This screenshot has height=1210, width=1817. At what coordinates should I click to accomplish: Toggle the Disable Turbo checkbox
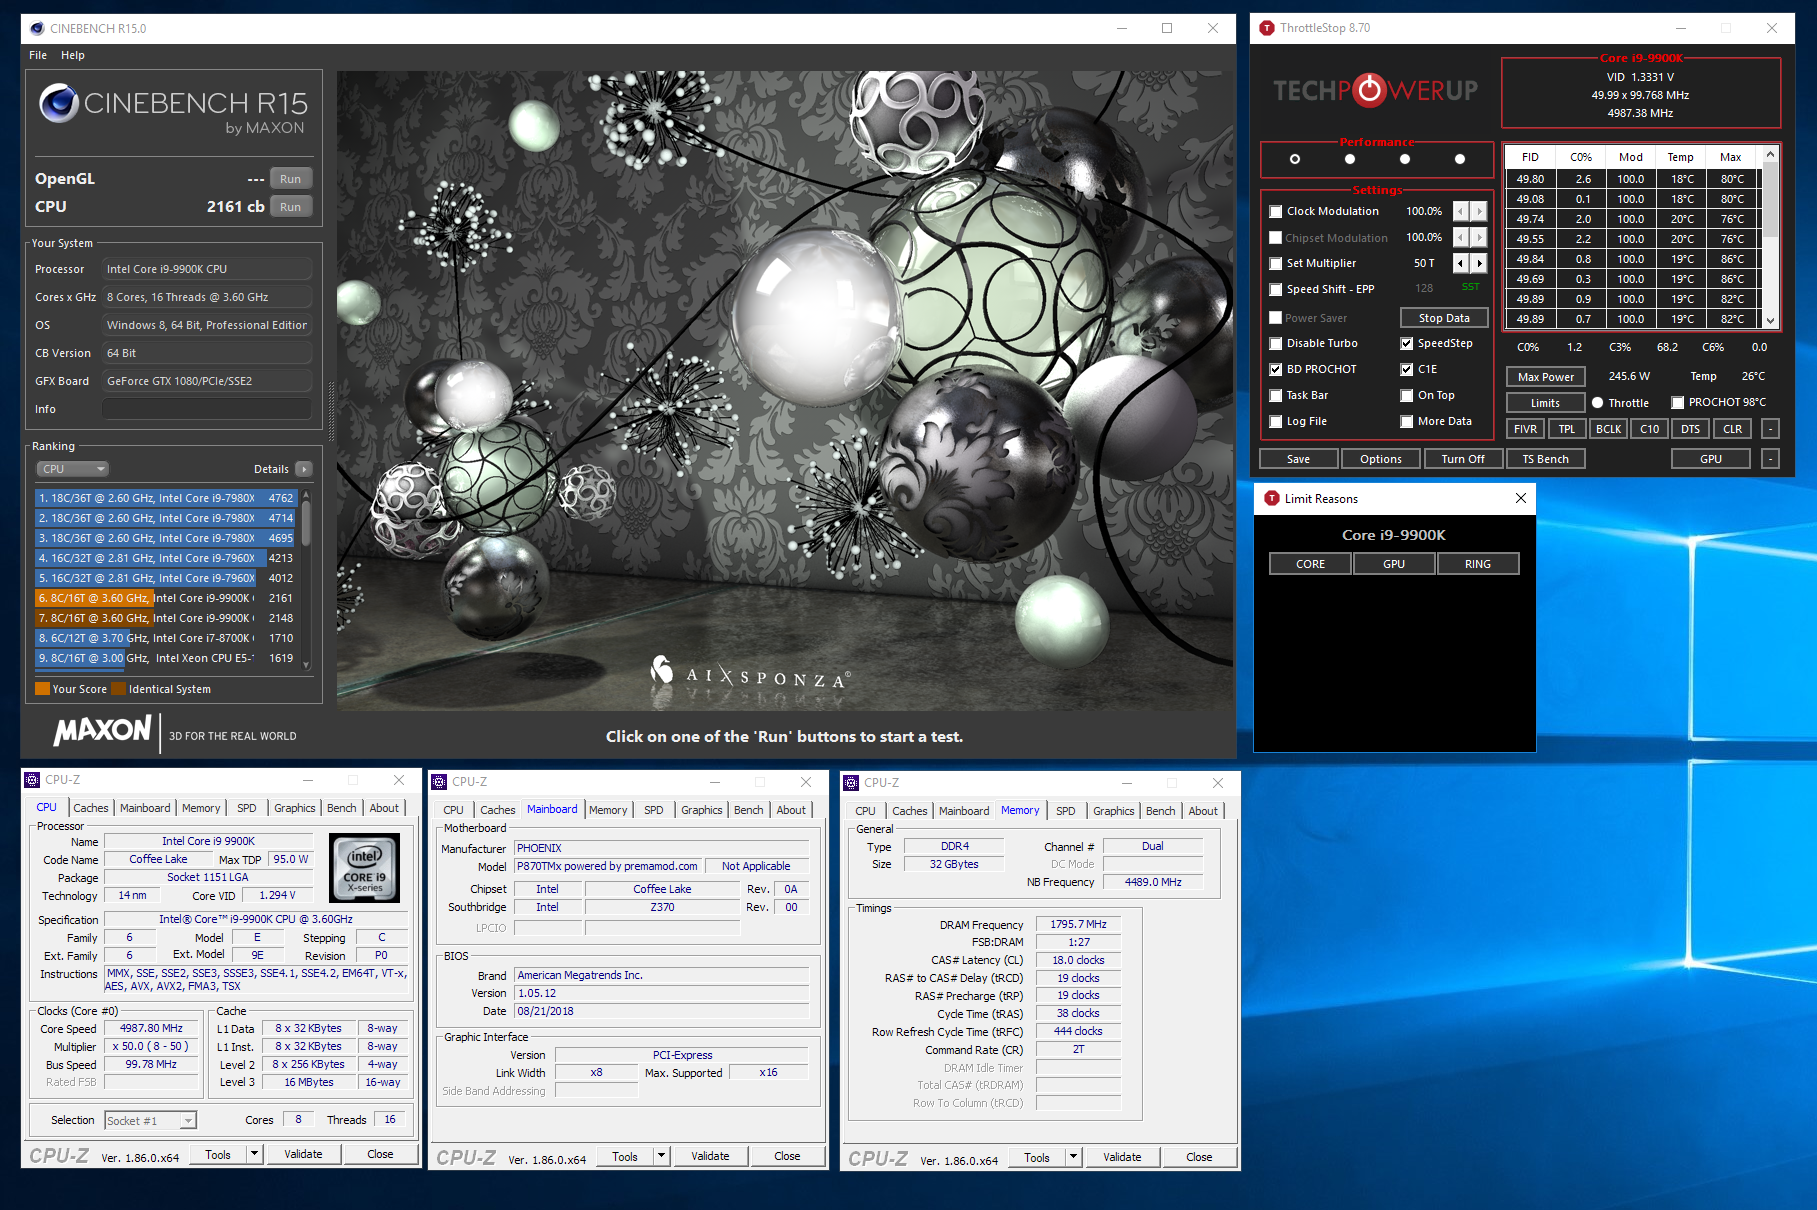[x=1276, y=343]
